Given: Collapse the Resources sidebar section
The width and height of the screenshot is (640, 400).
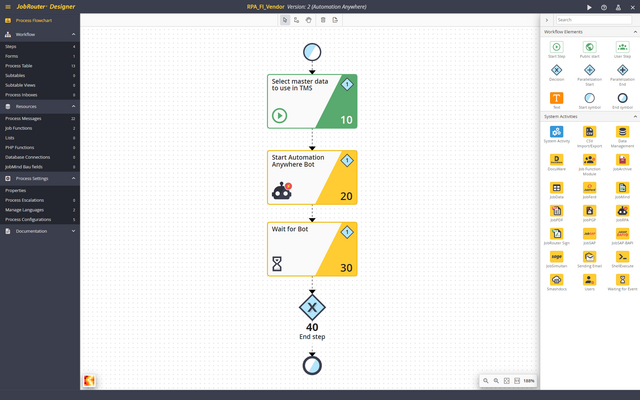Looking at the screenshot, I should [x=73, y=107].
